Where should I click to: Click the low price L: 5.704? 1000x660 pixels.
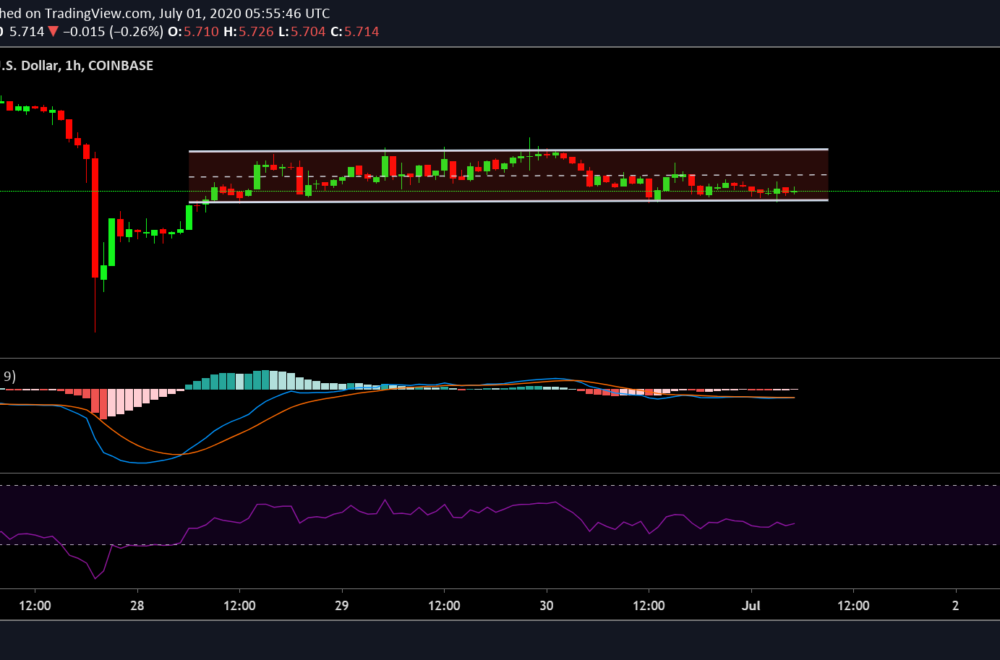[302, 31]
